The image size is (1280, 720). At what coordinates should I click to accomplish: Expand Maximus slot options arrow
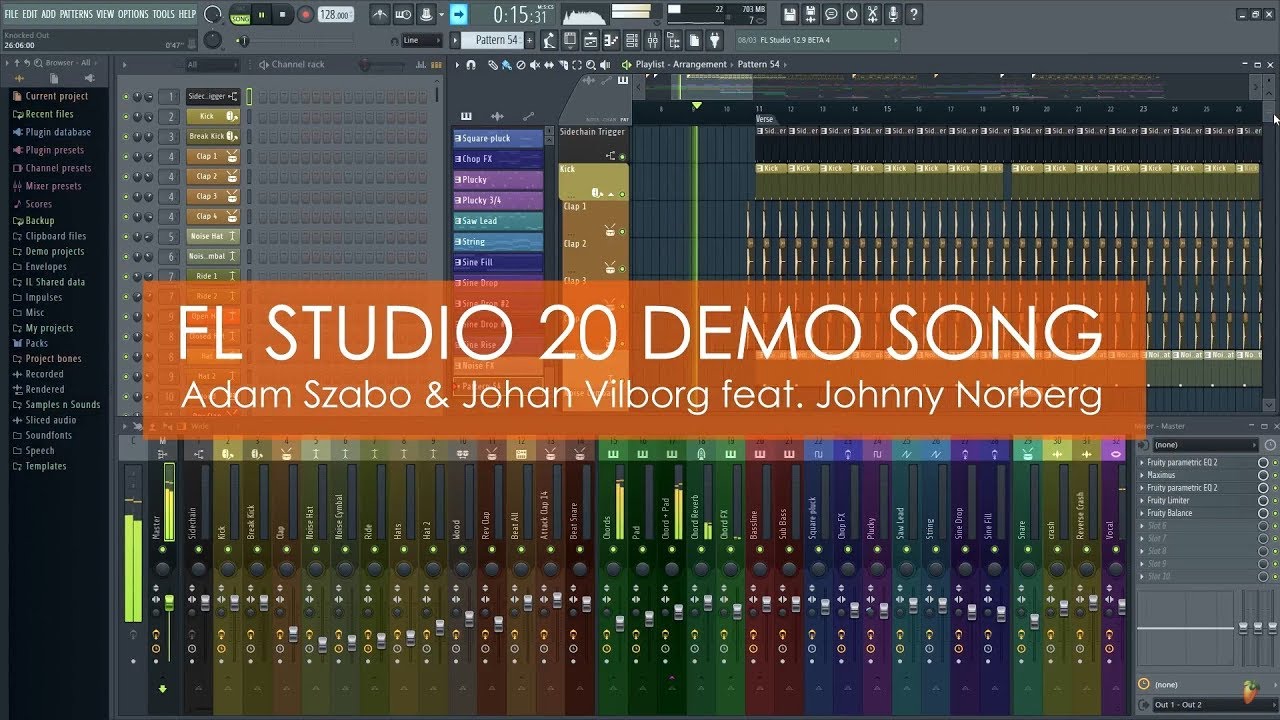tap(1143, 475)
